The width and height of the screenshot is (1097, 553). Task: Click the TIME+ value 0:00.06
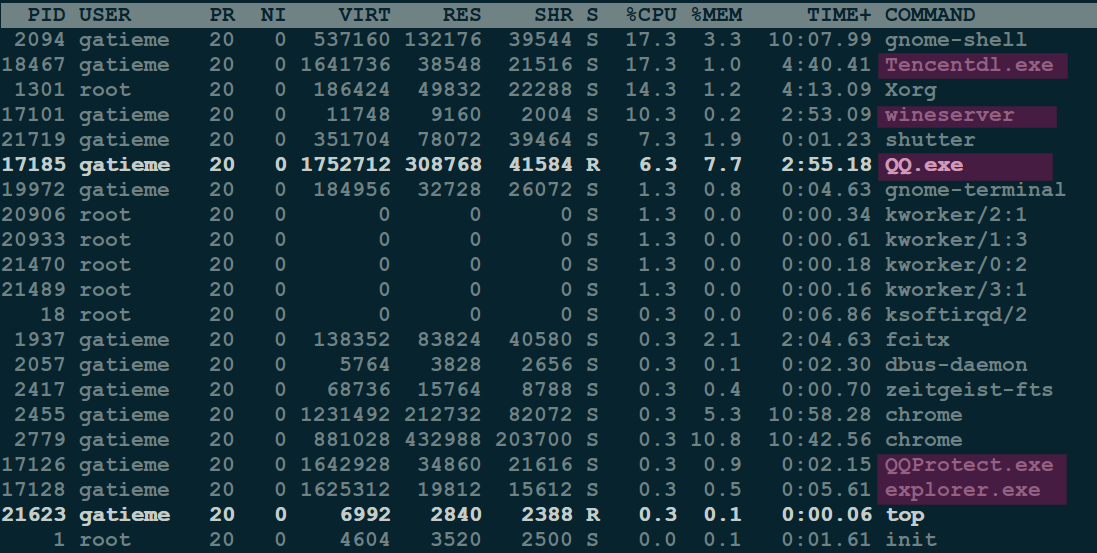pos(827,515)
